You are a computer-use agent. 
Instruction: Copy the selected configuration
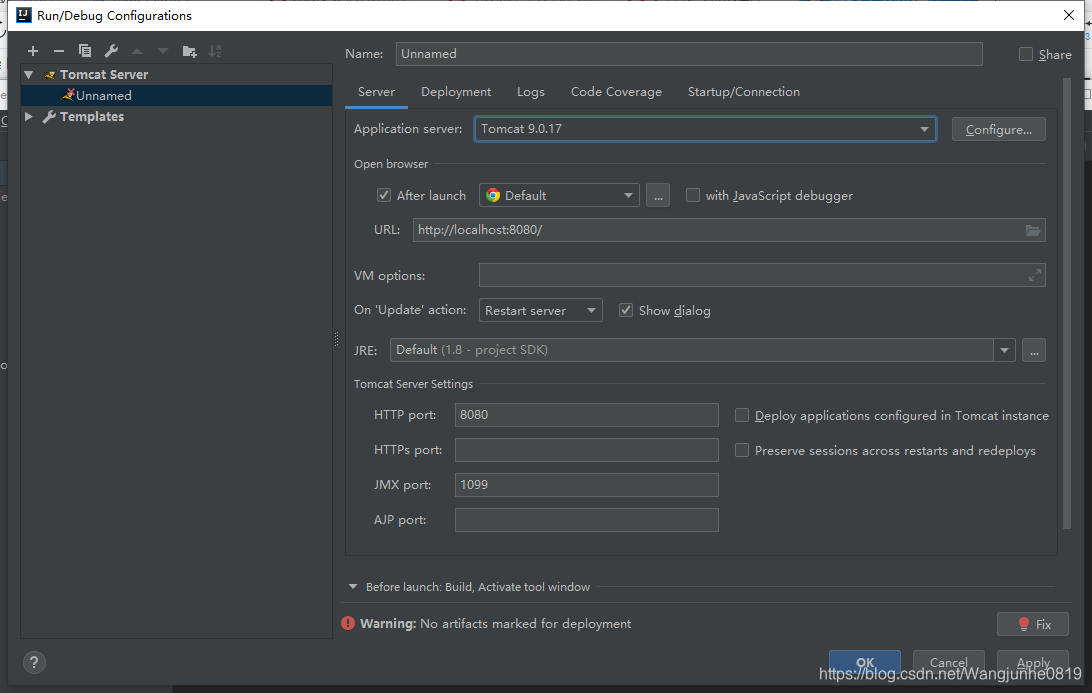[x=85, y=51]
